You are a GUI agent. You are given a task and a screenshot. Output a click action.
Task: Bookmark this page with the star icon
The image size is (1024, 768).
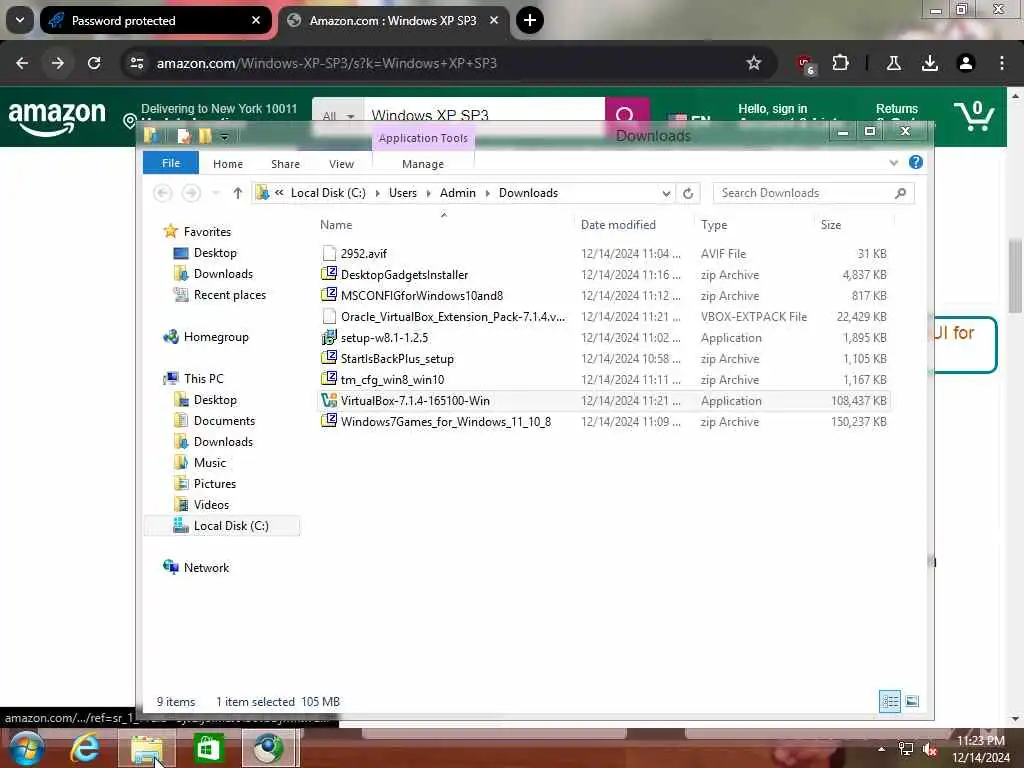pos(754,63)
